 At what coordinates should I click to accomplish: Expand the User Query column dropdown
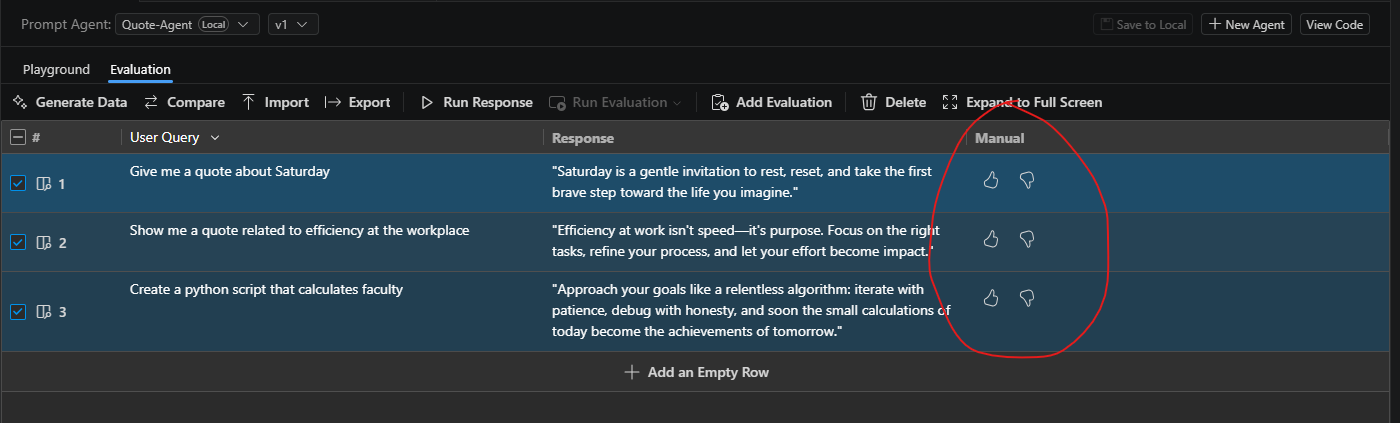pyautogui.click(x=215, y=138)
